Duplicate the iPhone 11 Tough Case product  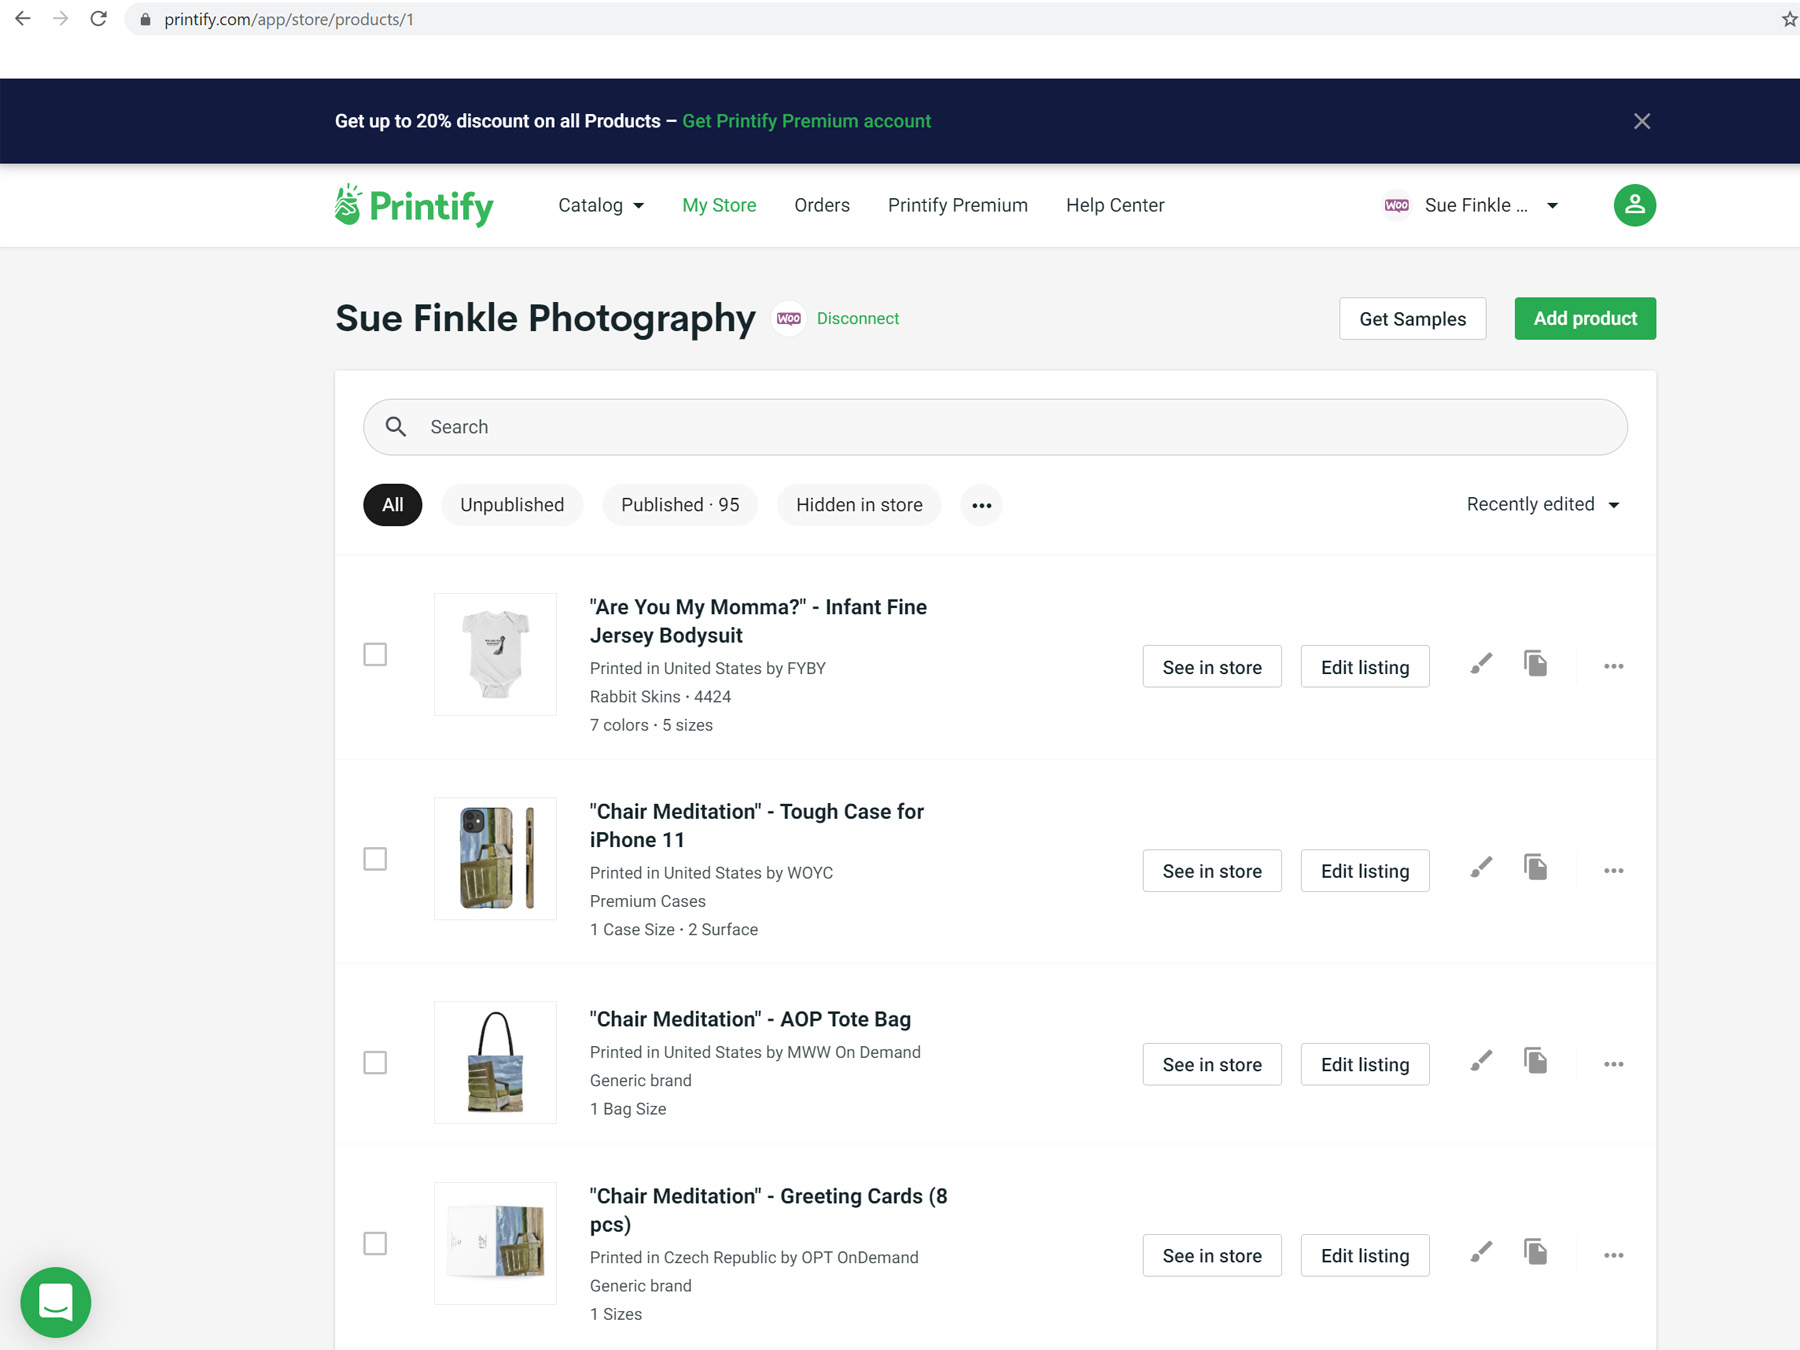click(x=1535, y=868)
